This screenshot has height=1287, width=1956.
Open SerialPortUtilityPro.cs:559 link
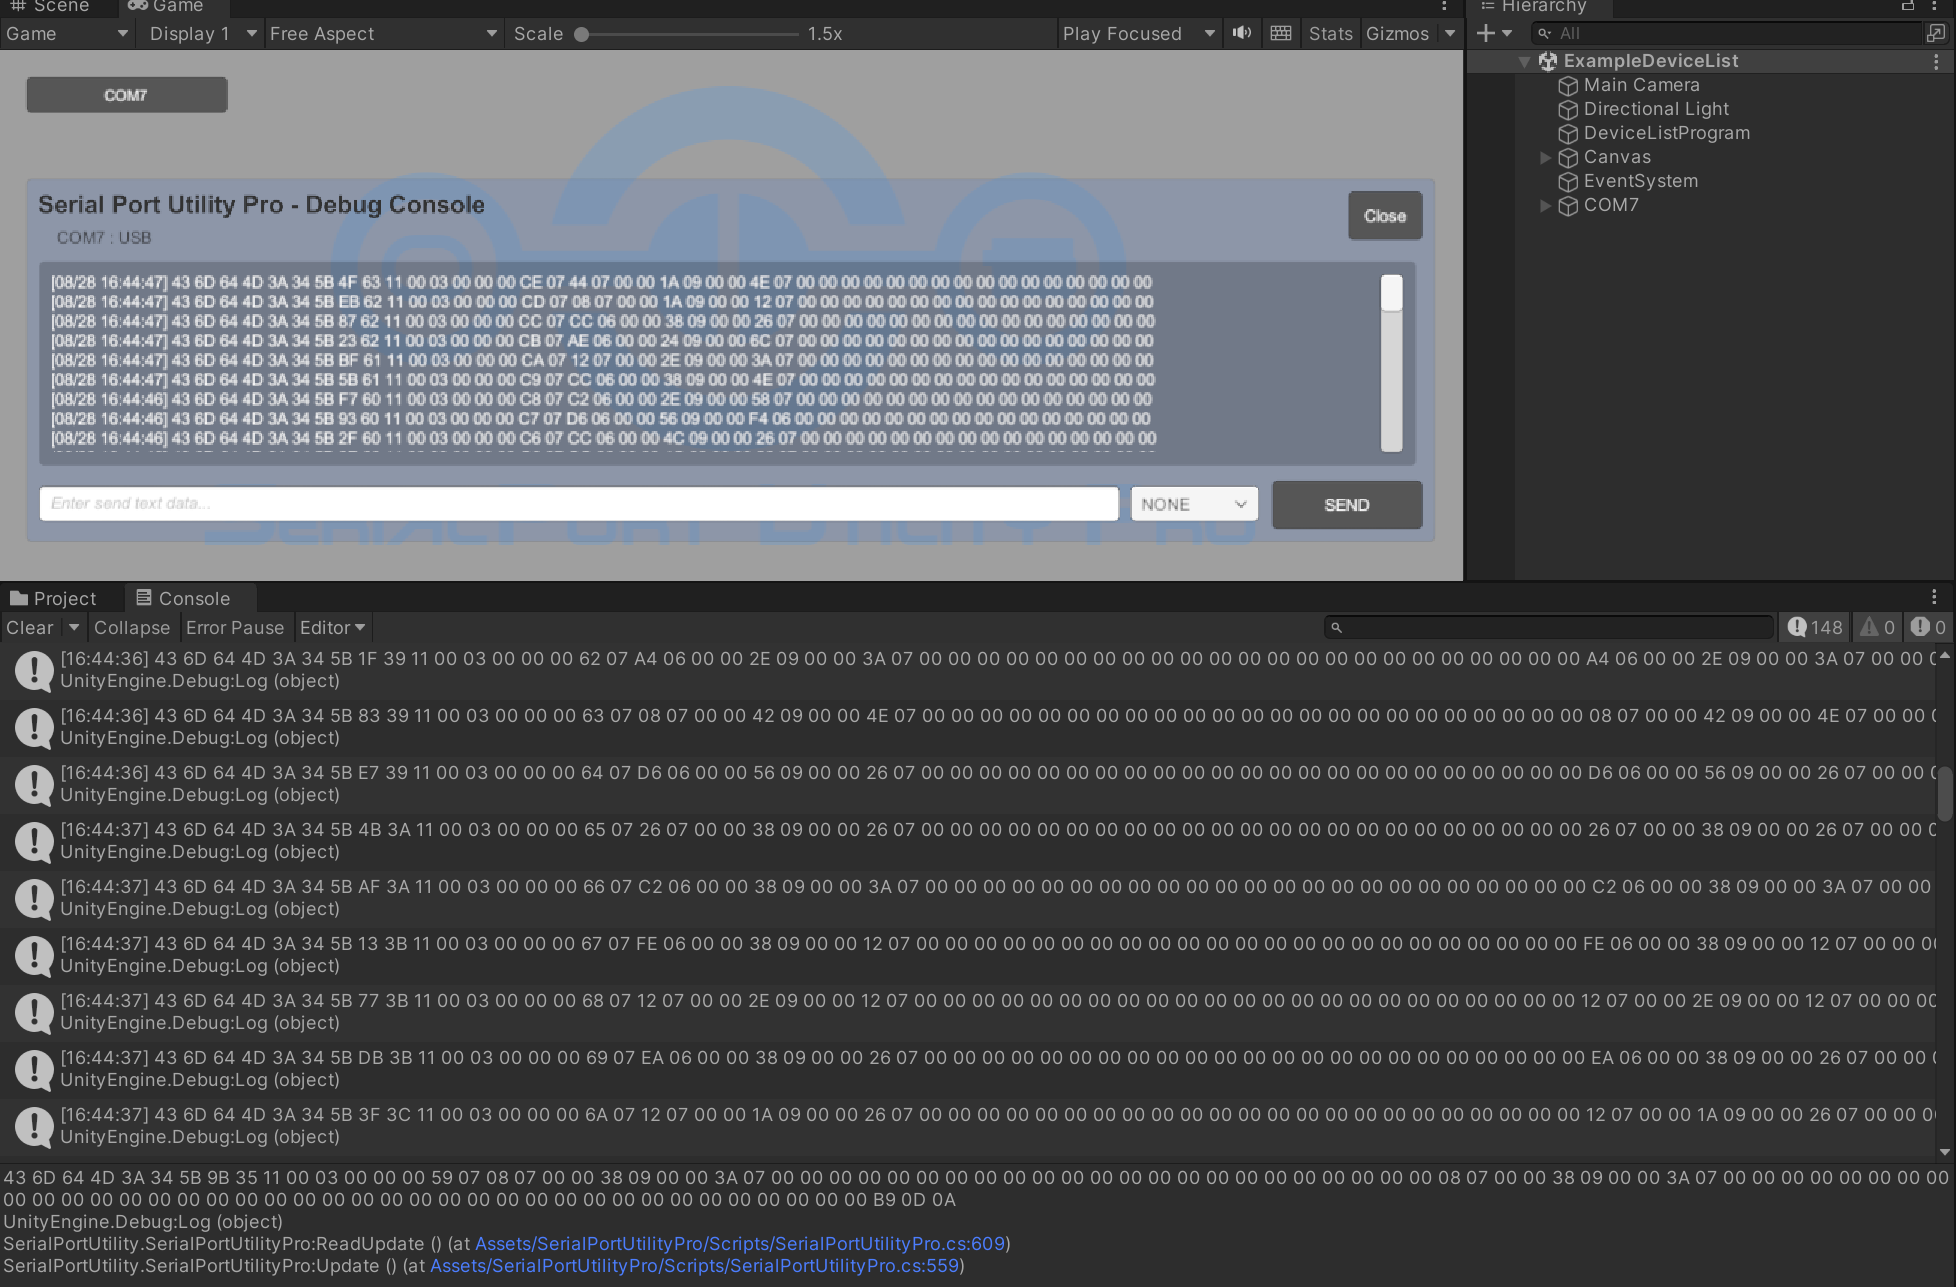pos(694,1265)
